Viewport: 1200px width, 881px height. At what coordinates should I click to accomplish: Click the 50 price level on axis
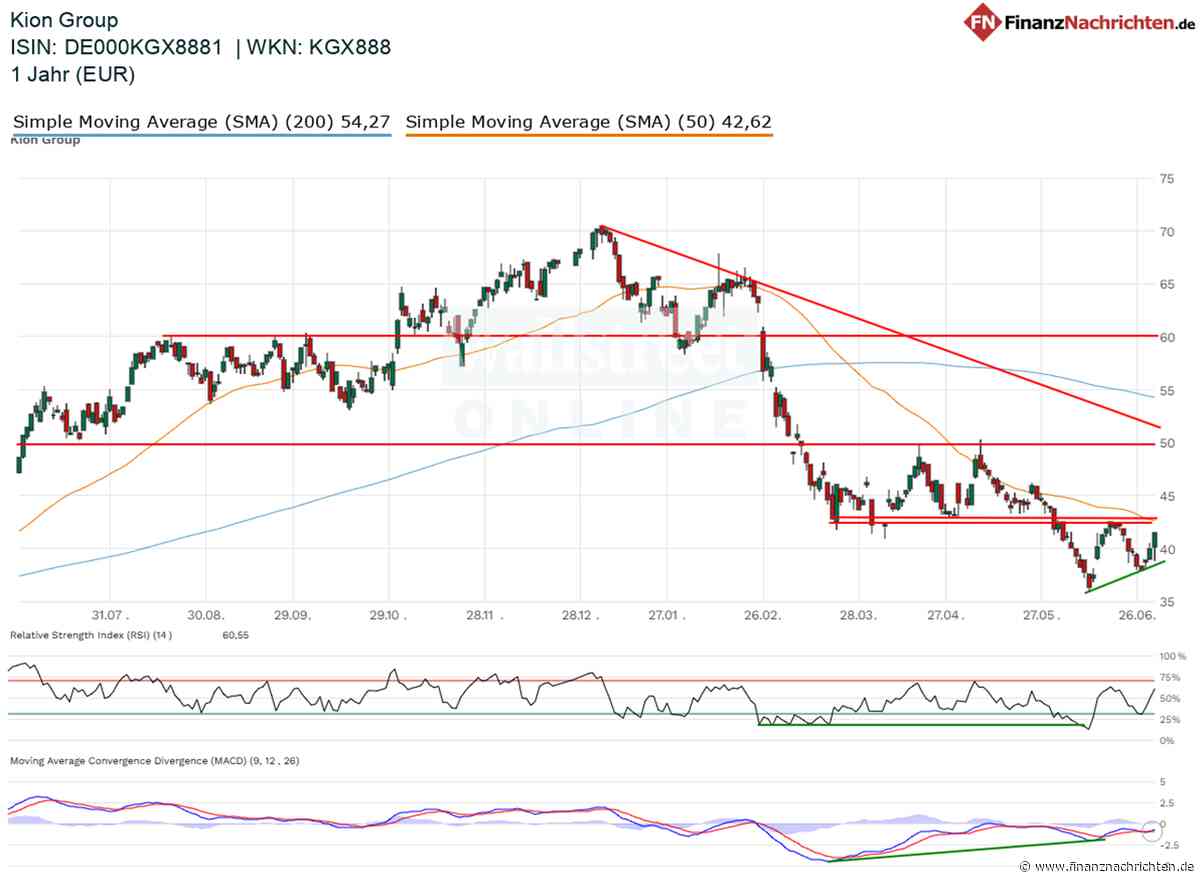(1166, 443)
